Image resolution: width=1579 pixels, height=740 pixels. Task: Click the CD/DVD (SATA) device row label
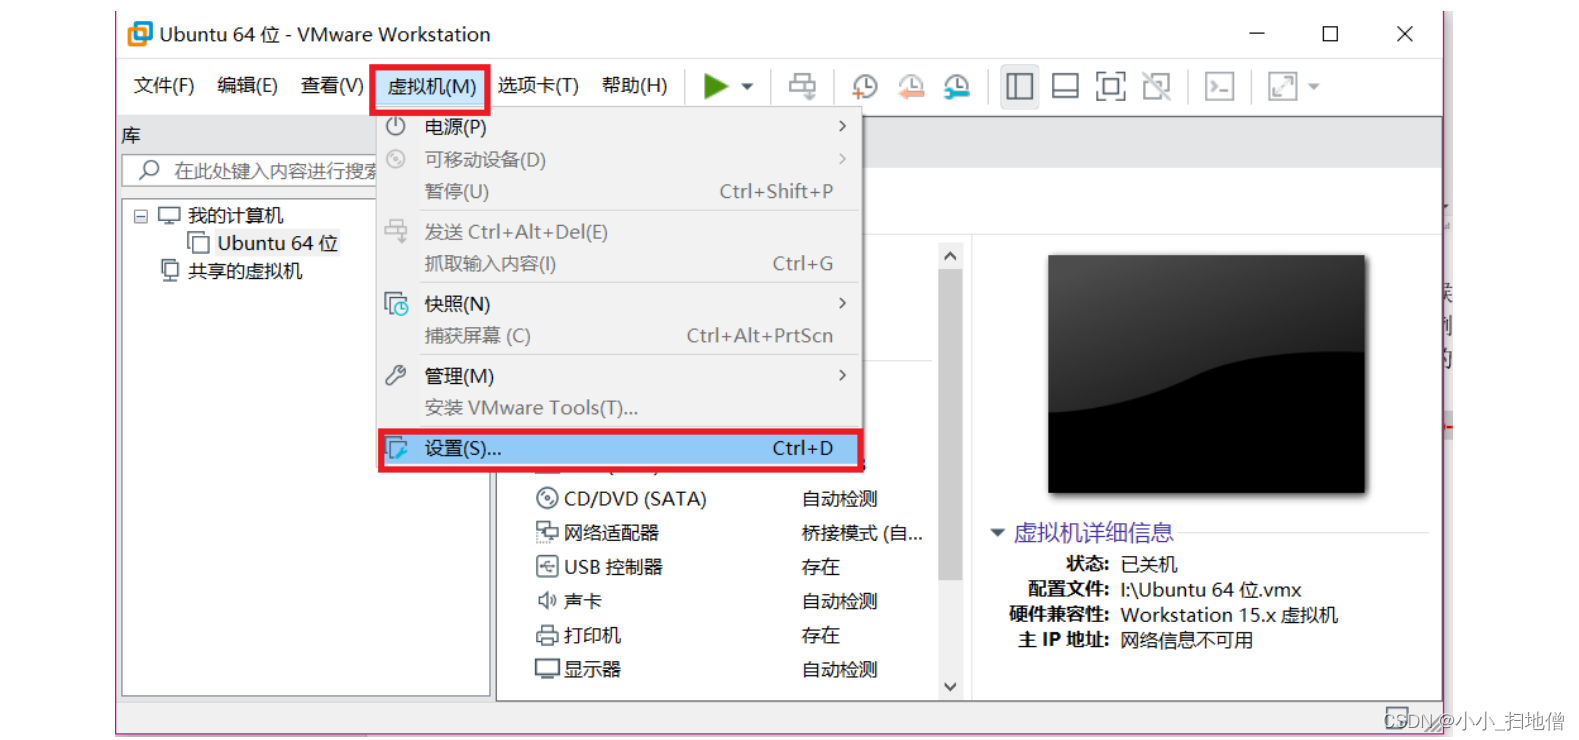635,498
